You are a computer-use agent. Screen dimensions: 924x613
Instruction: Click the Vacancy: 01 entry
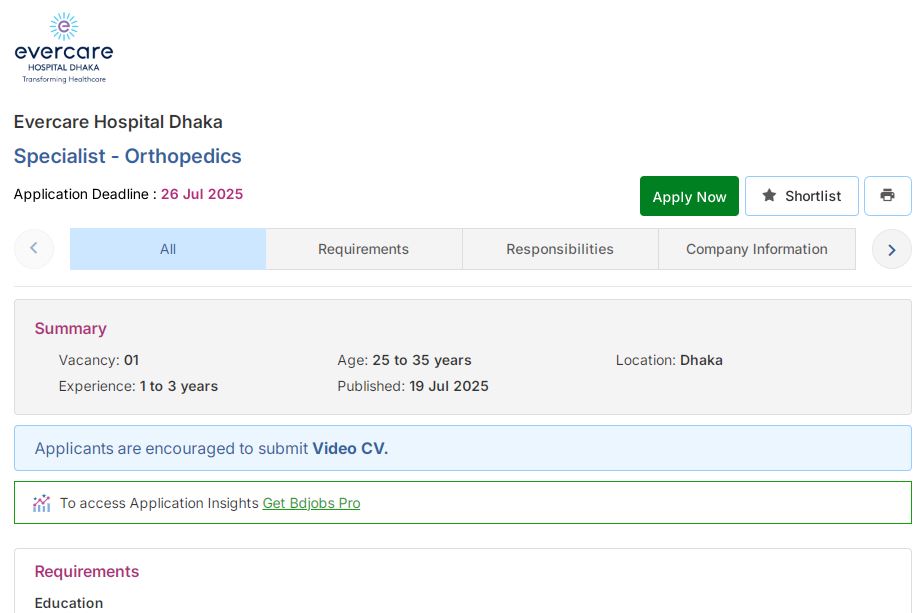click(x=98, y=360)
